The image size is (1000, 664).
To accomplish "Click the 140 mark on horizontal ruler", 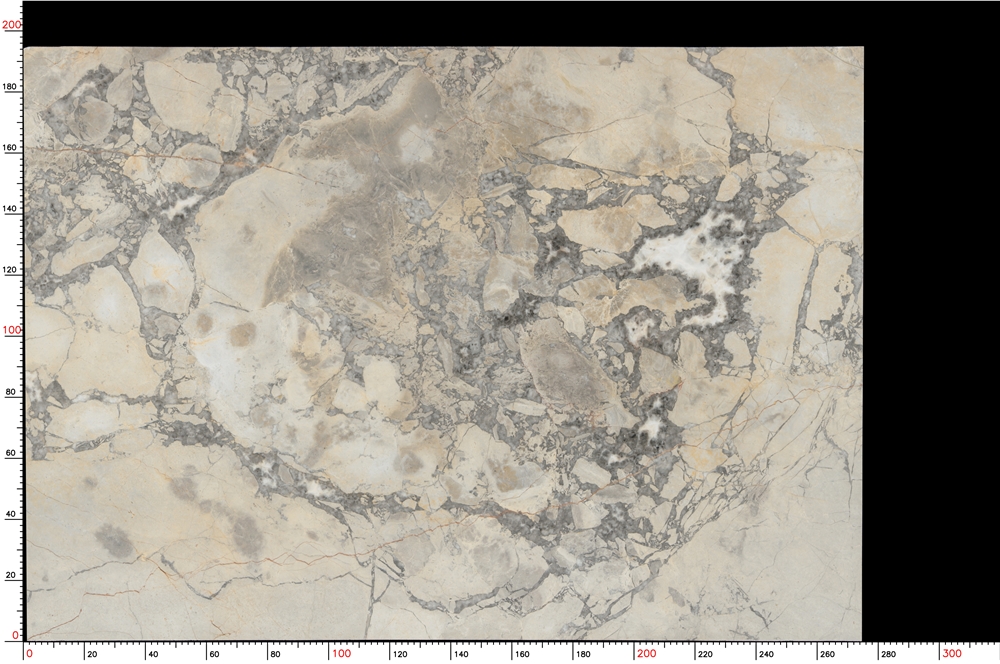I will (x=460, y=654).
